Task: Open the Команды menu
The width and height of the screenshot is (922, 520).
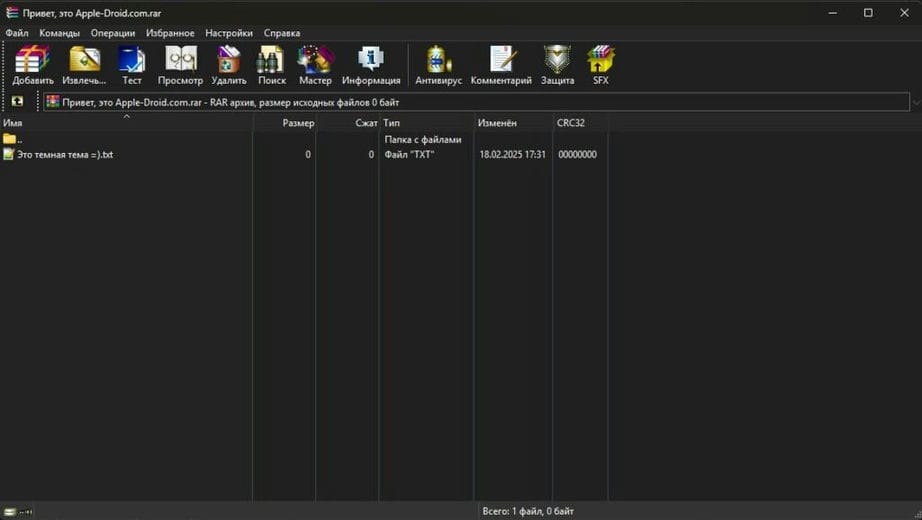Action: [x=59, y=33]
